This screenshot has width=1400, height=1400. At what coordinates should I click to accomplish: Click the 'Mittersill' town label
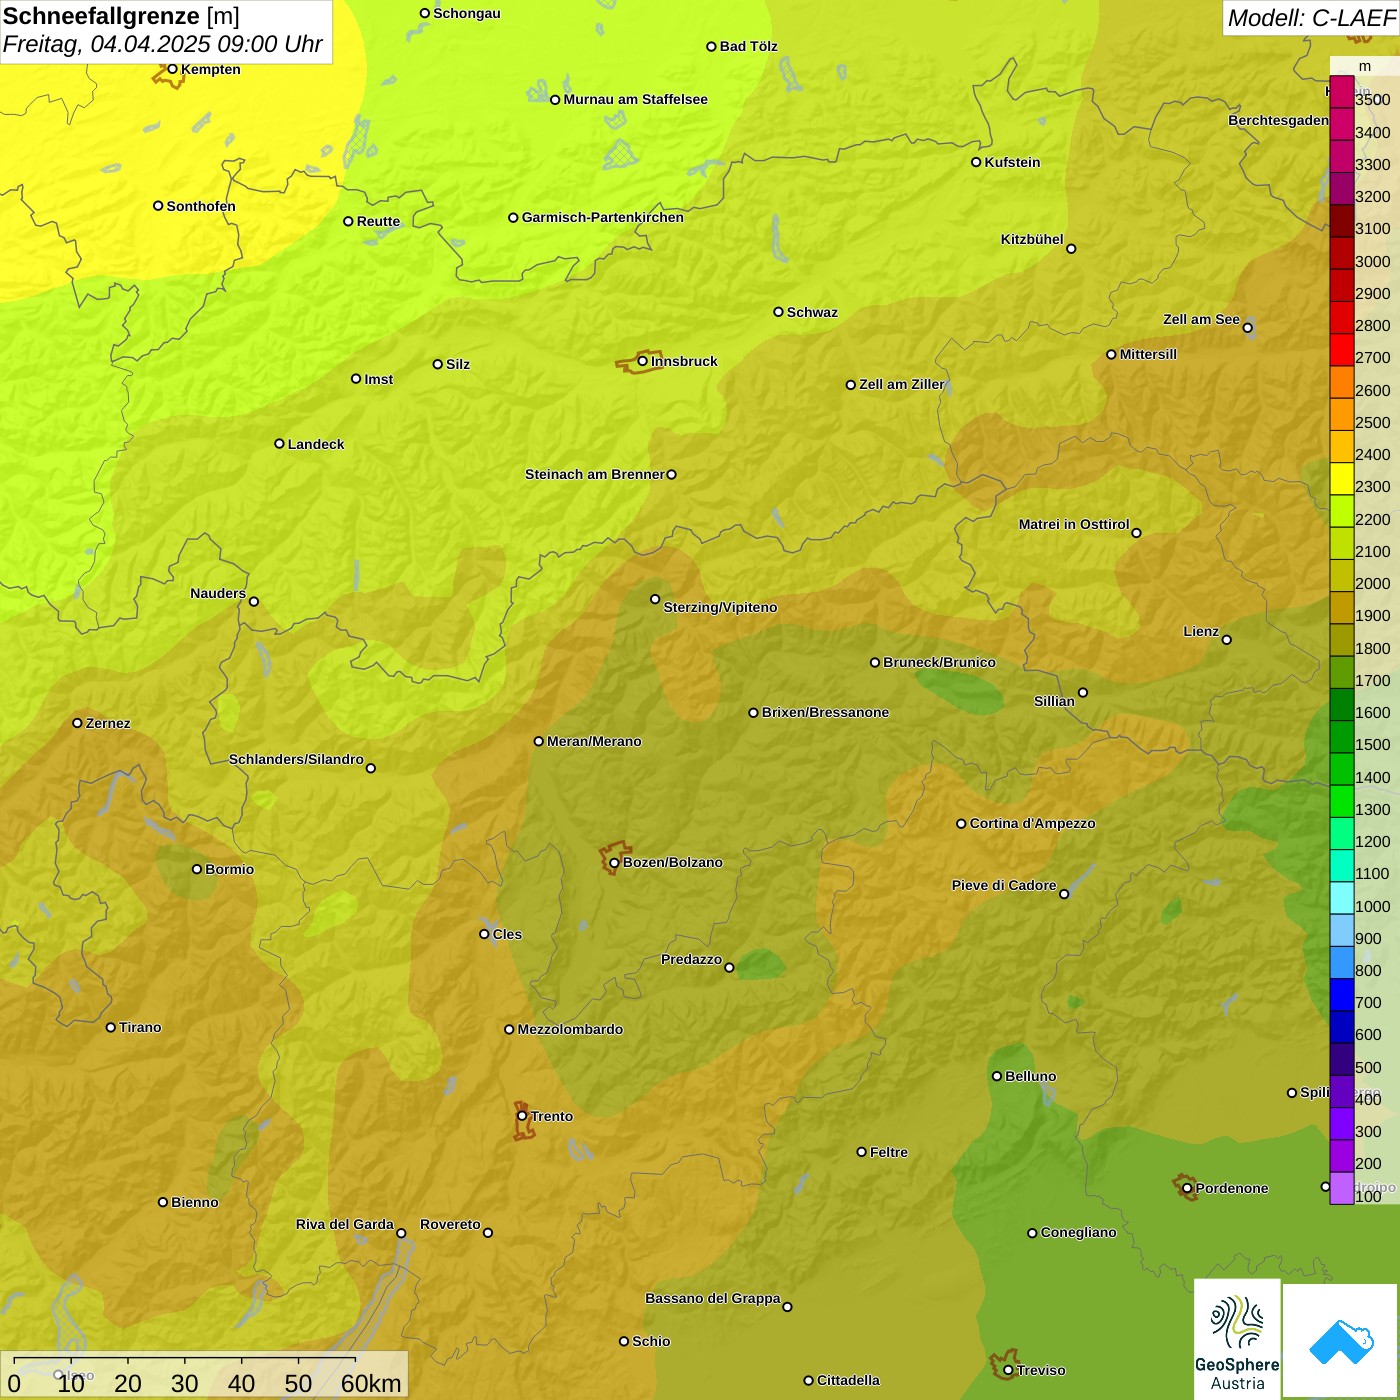click(1148, 354)
